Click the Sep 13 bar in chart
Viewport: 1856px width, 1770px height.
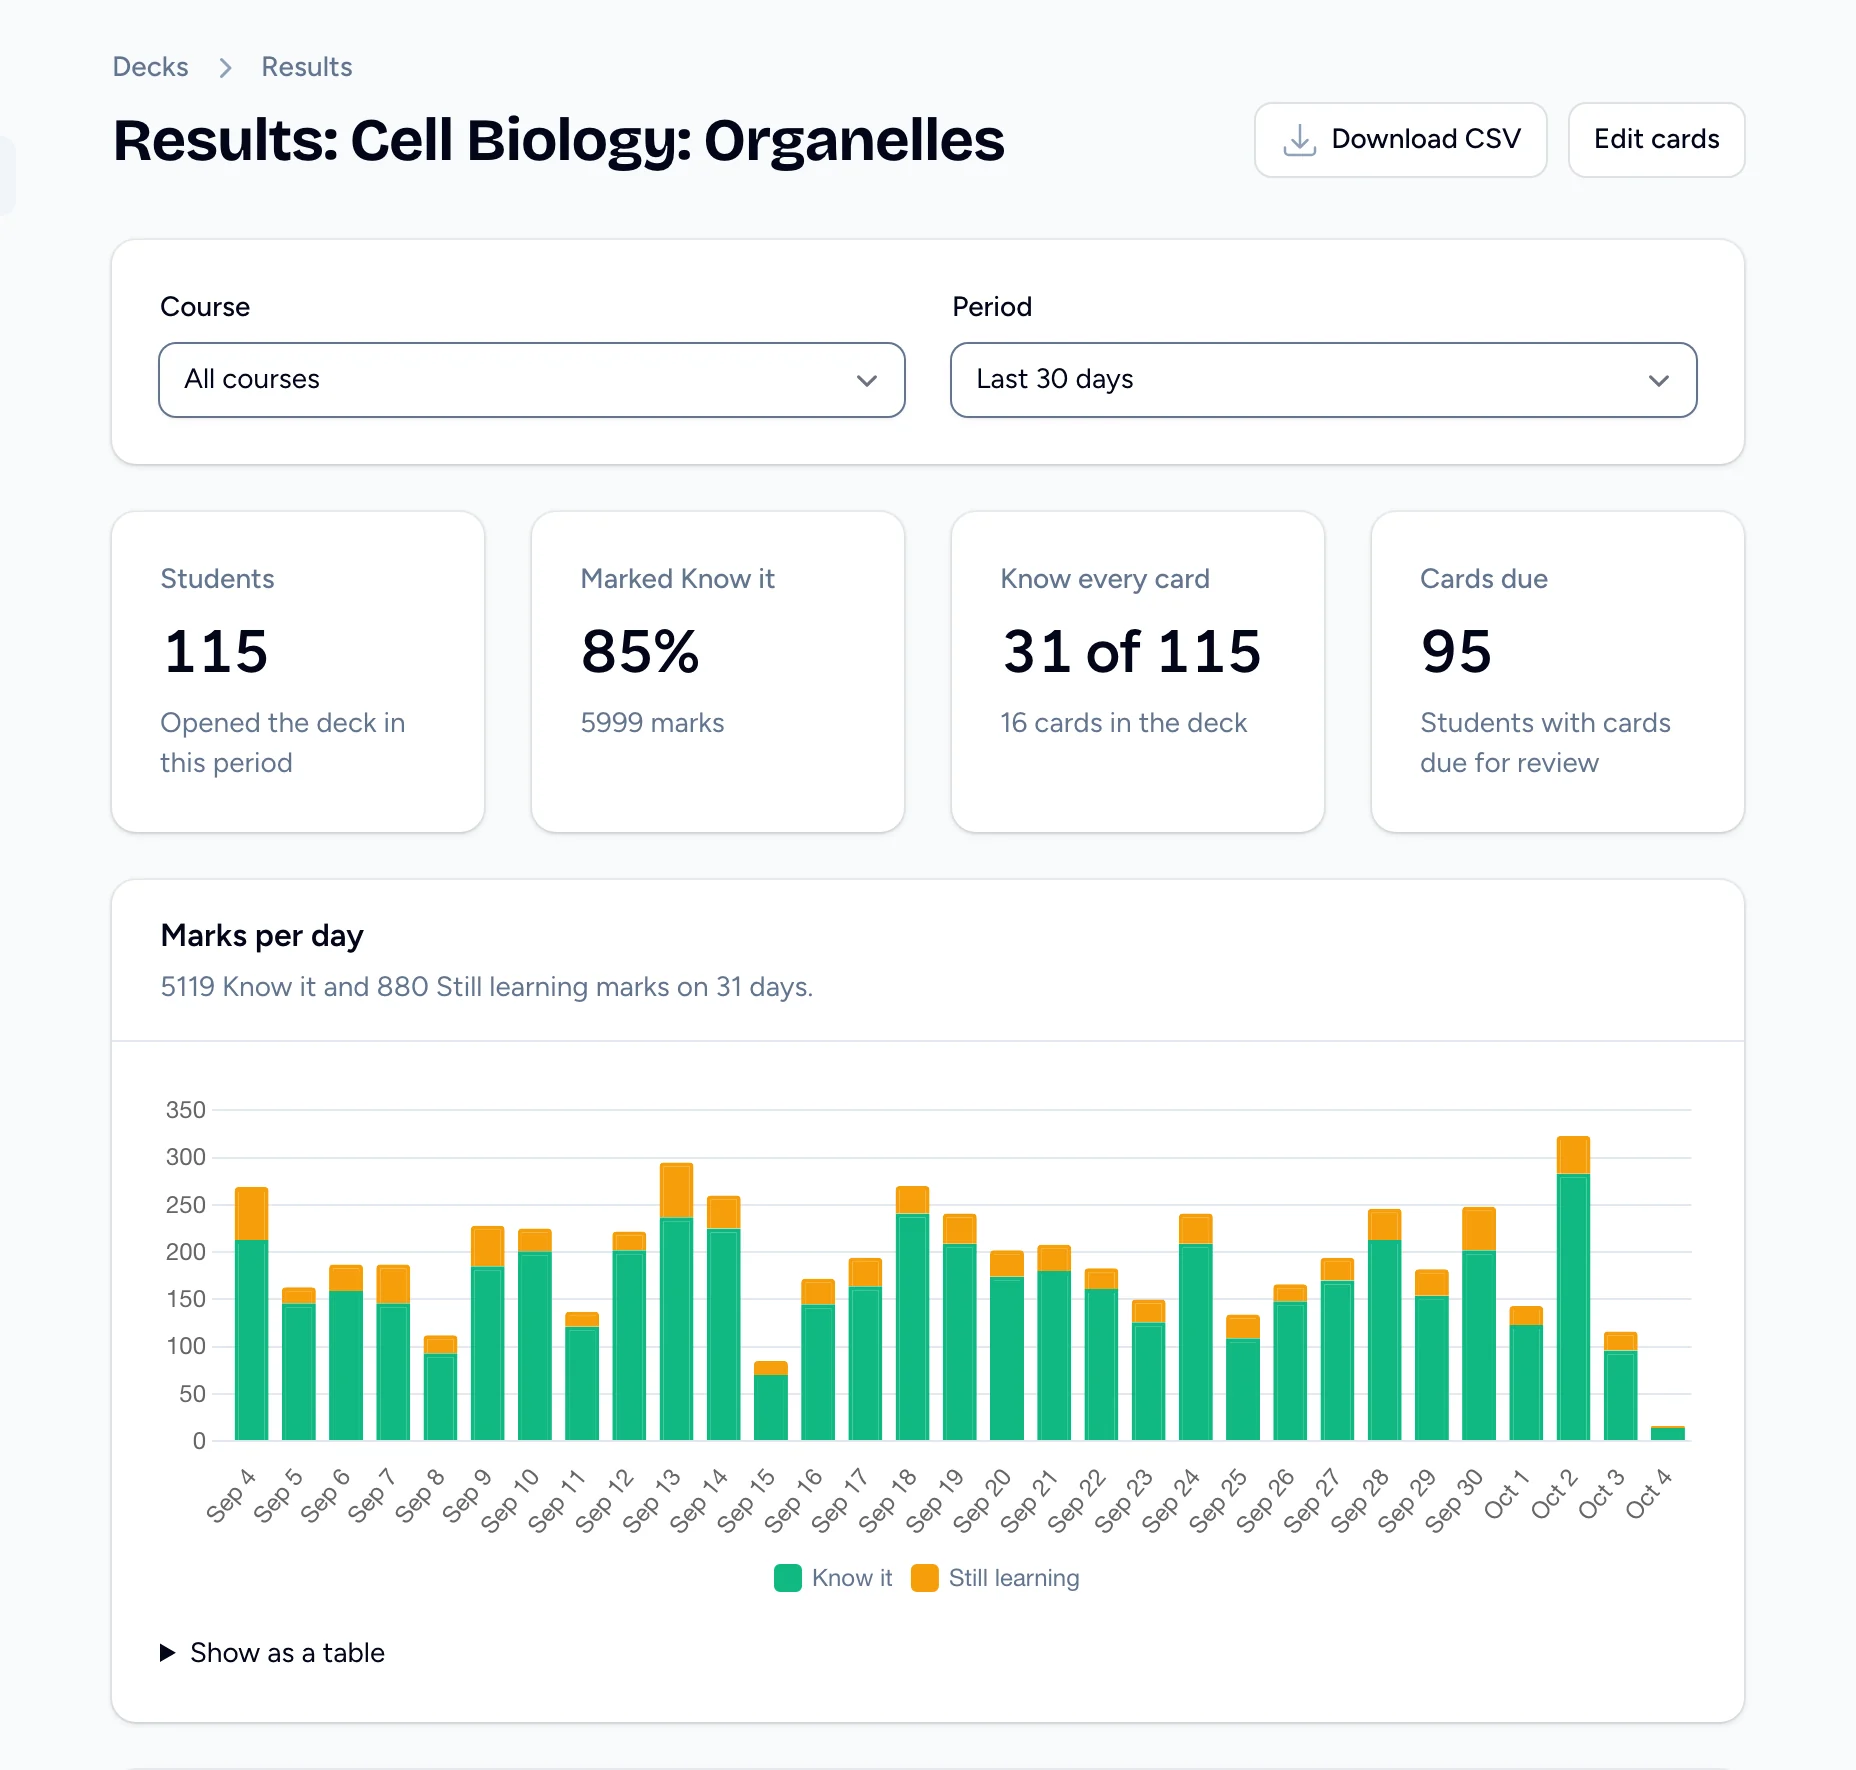click(x=676, y=1302)
